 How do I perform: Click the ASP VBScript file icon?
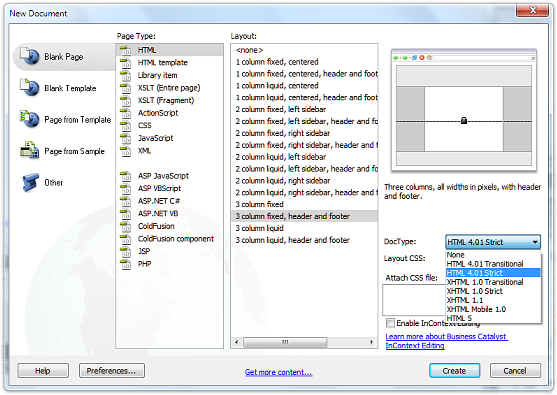tap(125, 188)
